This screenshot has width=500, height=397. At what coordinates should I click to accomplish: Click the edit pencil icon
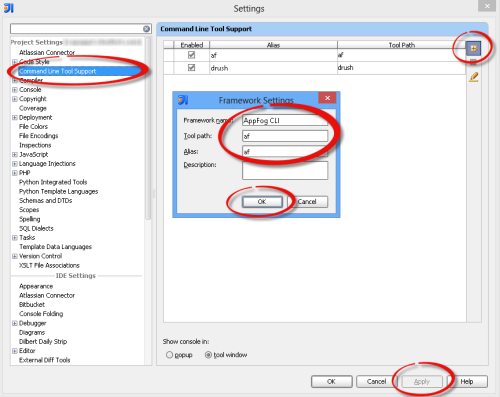coord(474,77)
